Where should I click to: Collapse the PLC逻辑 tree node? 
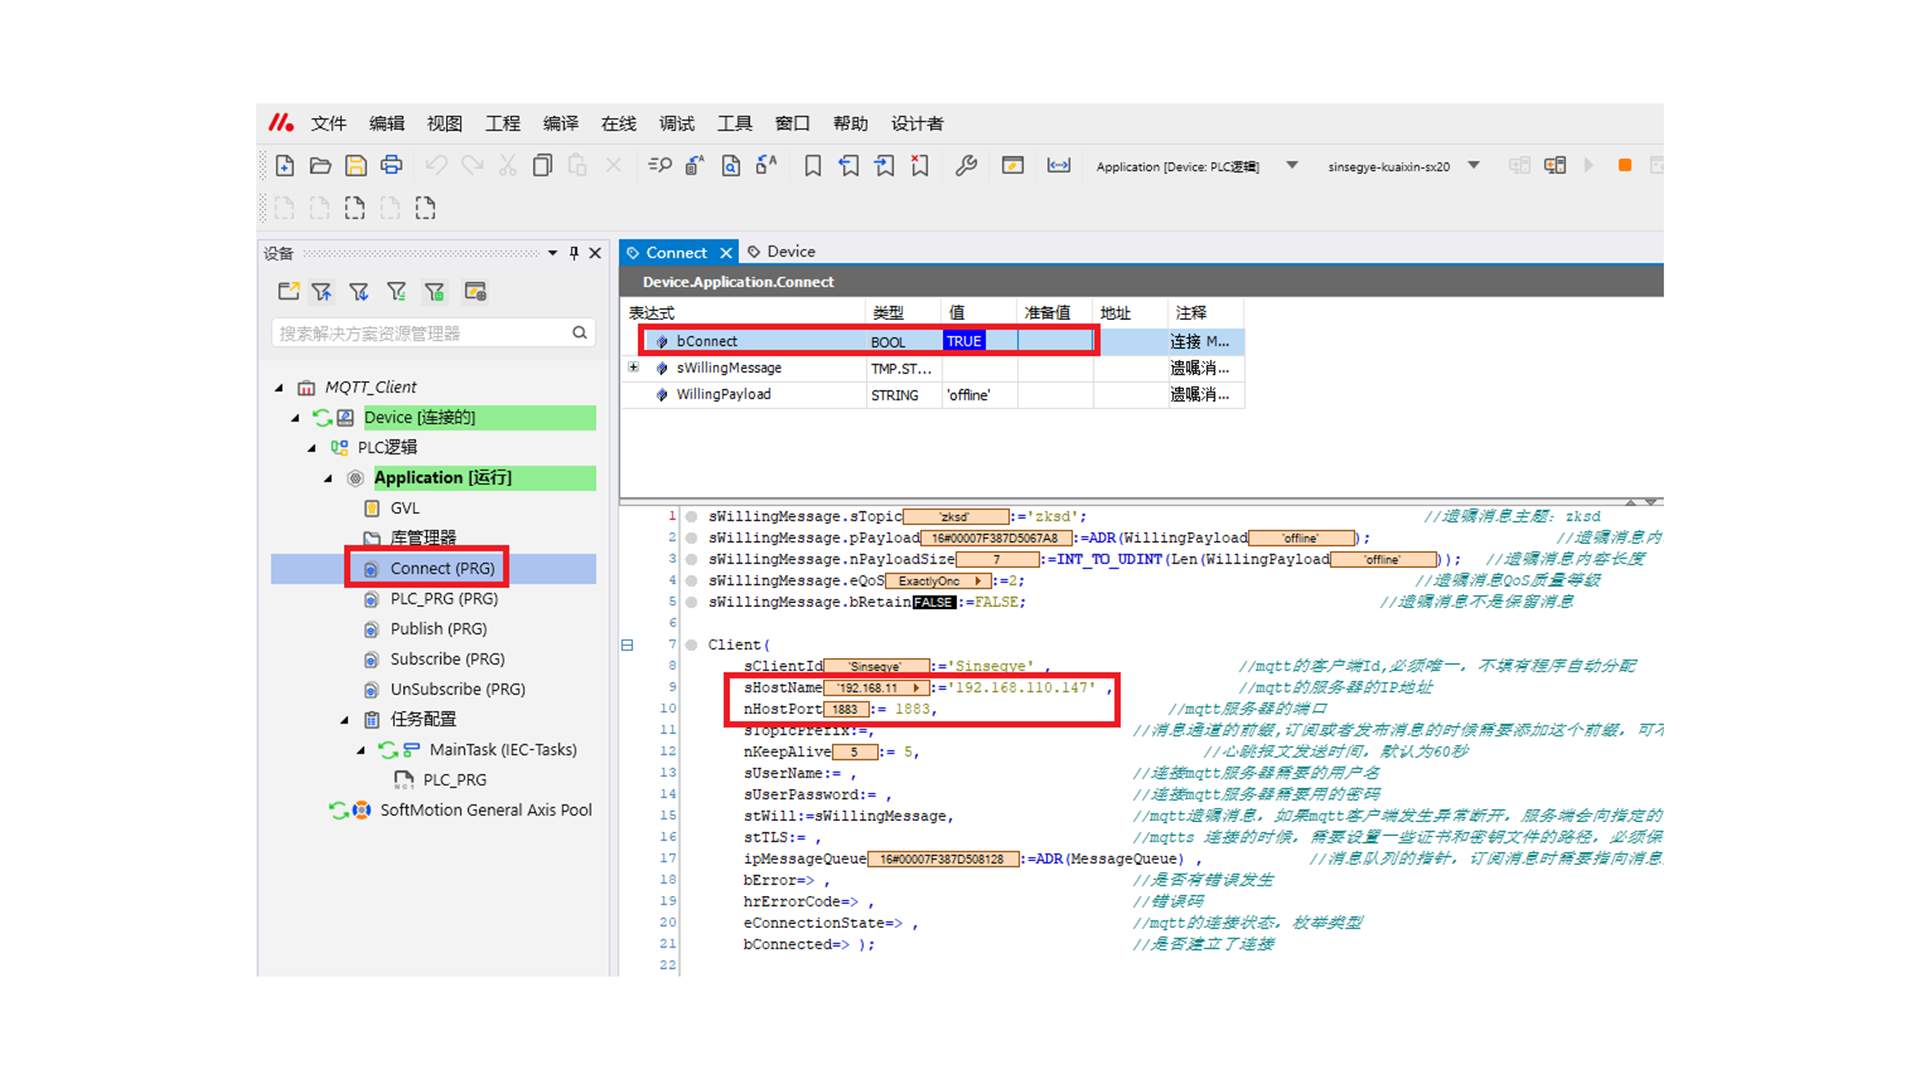point(312,448)
